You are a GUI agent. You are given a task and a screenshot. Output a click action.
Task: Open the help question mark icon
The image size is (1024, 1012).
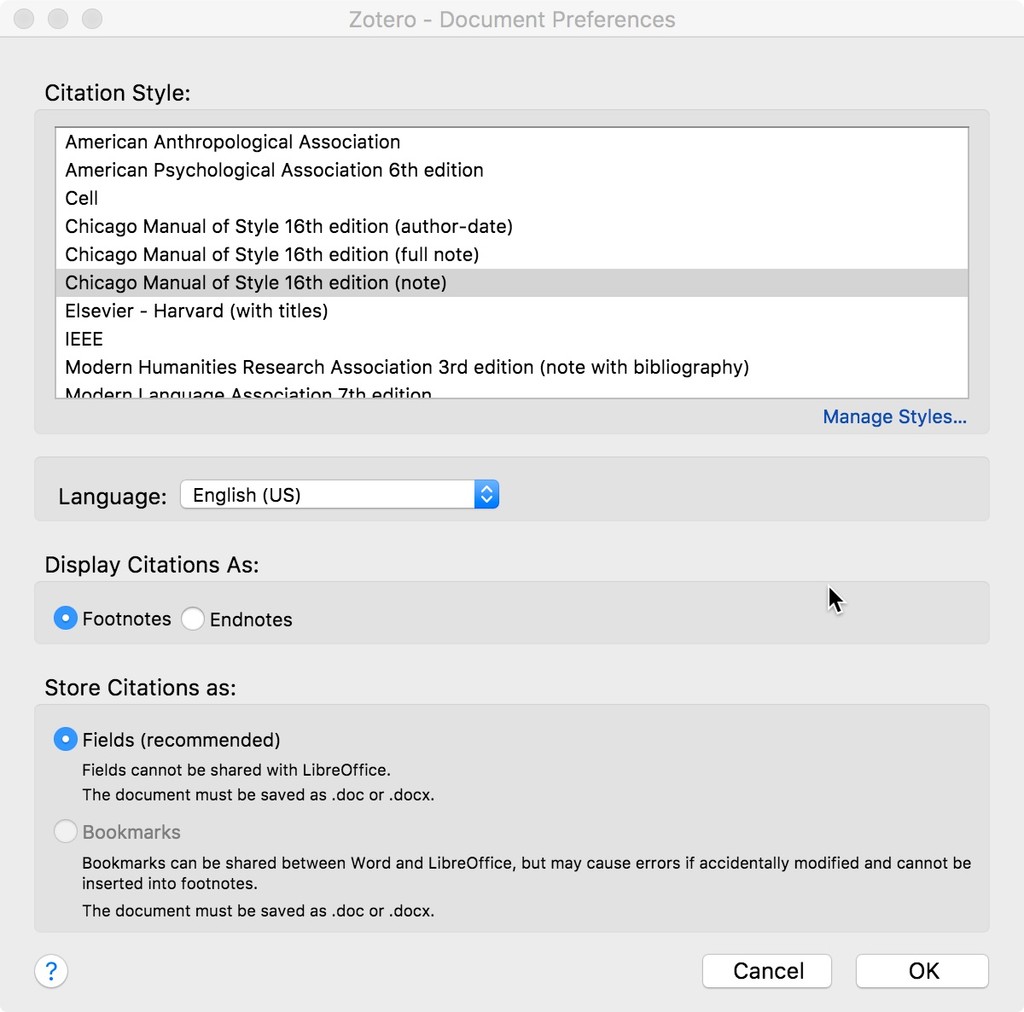(50, 971)
